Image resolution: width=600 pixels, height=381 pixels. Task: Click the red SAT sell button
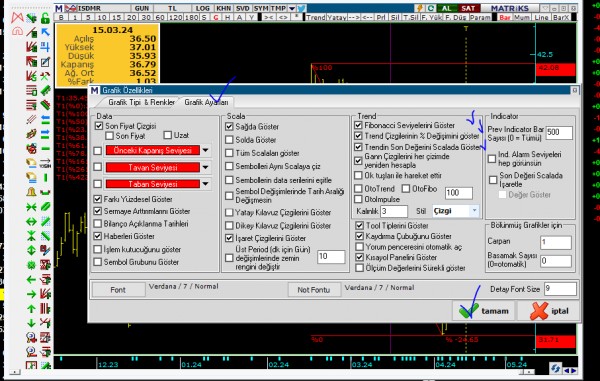coord(468,8)
